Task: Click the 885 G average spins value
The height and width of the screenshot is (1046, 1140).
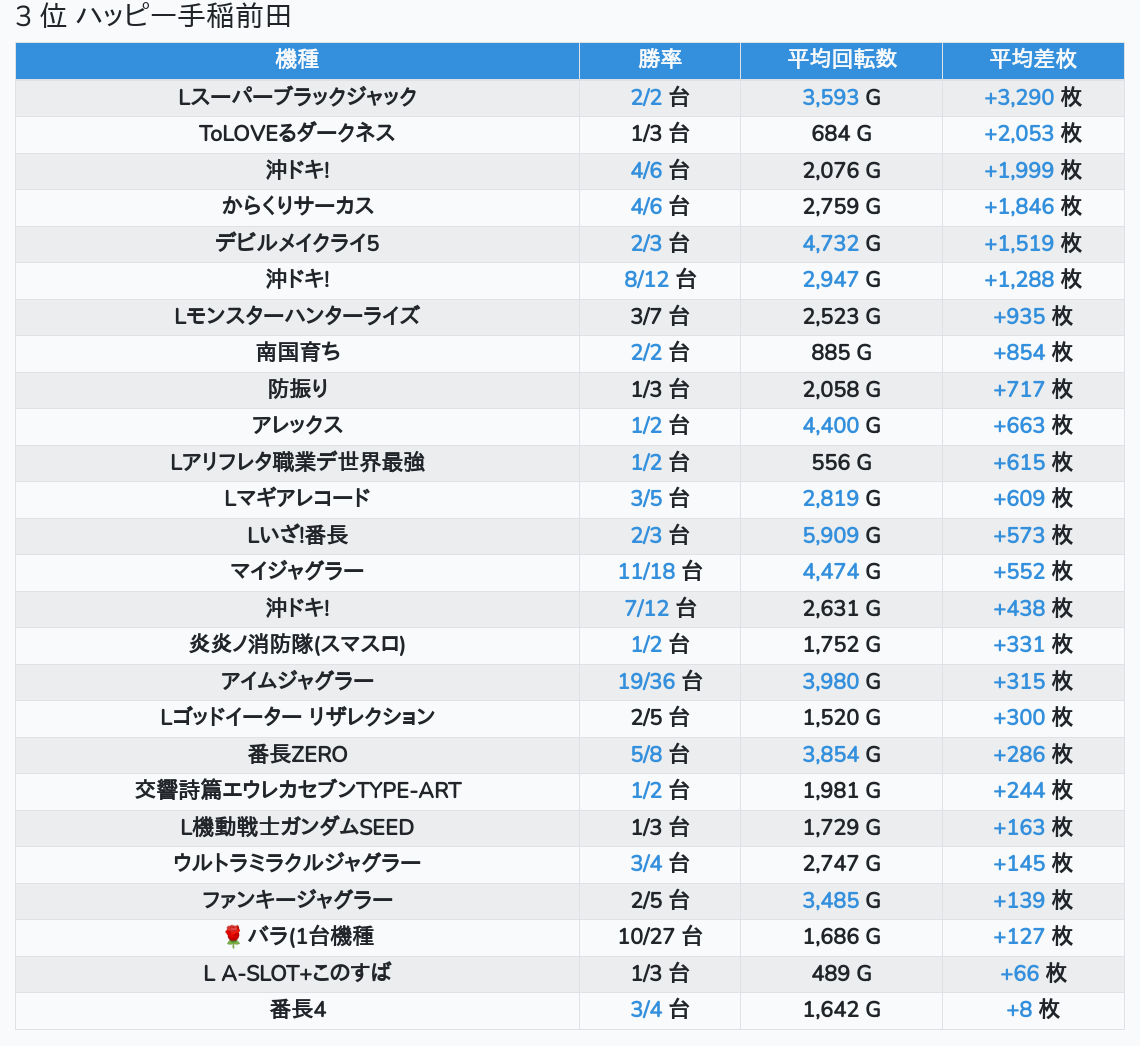Action: (841, 353)
